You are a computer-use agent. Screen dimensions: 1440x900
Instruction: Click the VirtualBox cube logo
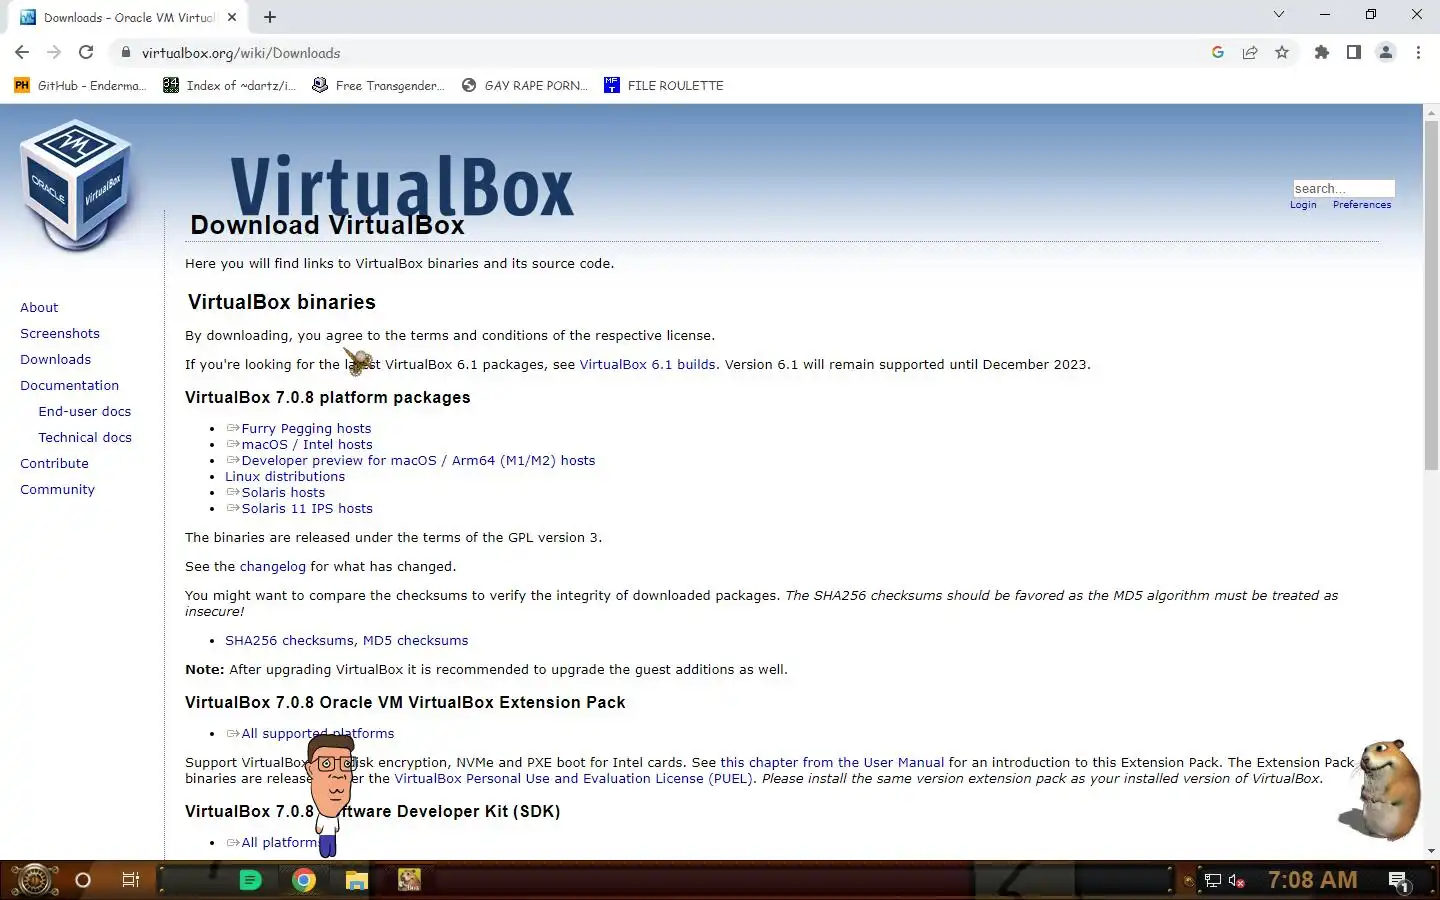(x=76, y=185)
